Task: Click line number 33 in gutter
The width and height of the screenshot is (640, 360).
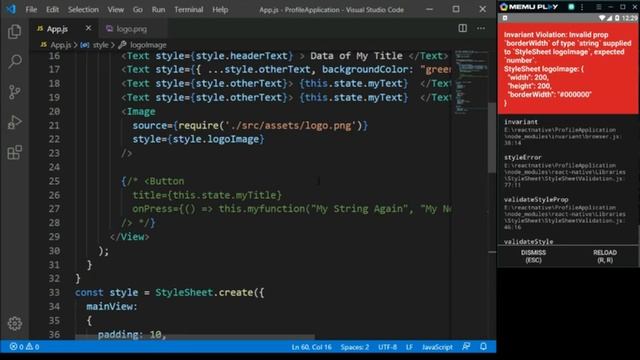Action: tap(54, 292)
